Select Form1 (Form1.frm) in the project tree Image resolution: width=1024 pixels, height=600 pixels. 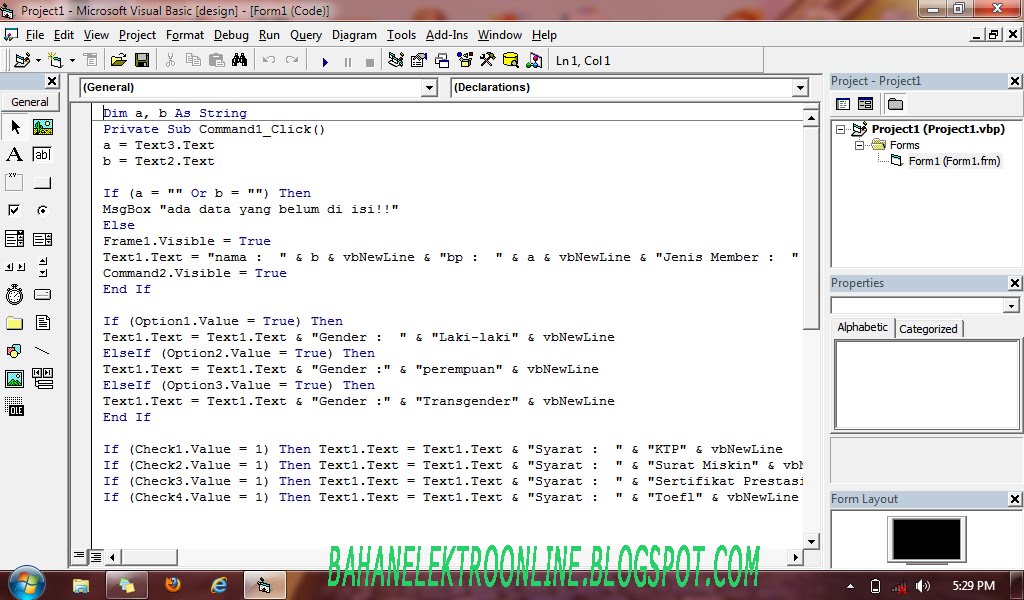click(x=953, y=161)
